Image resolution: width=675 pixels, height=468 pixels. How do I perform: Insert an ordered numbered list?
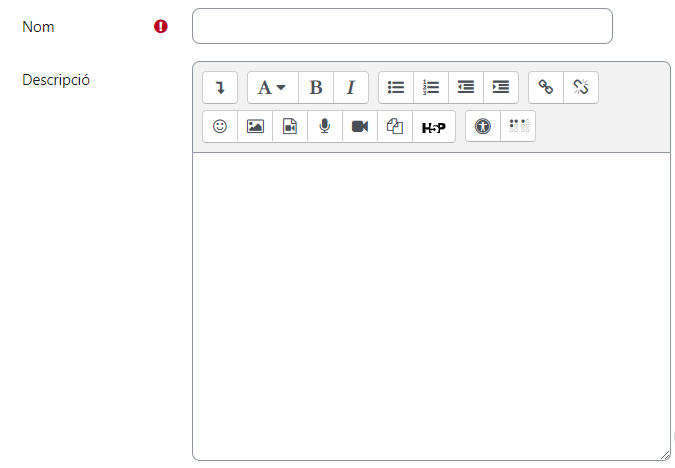[431, 87]
